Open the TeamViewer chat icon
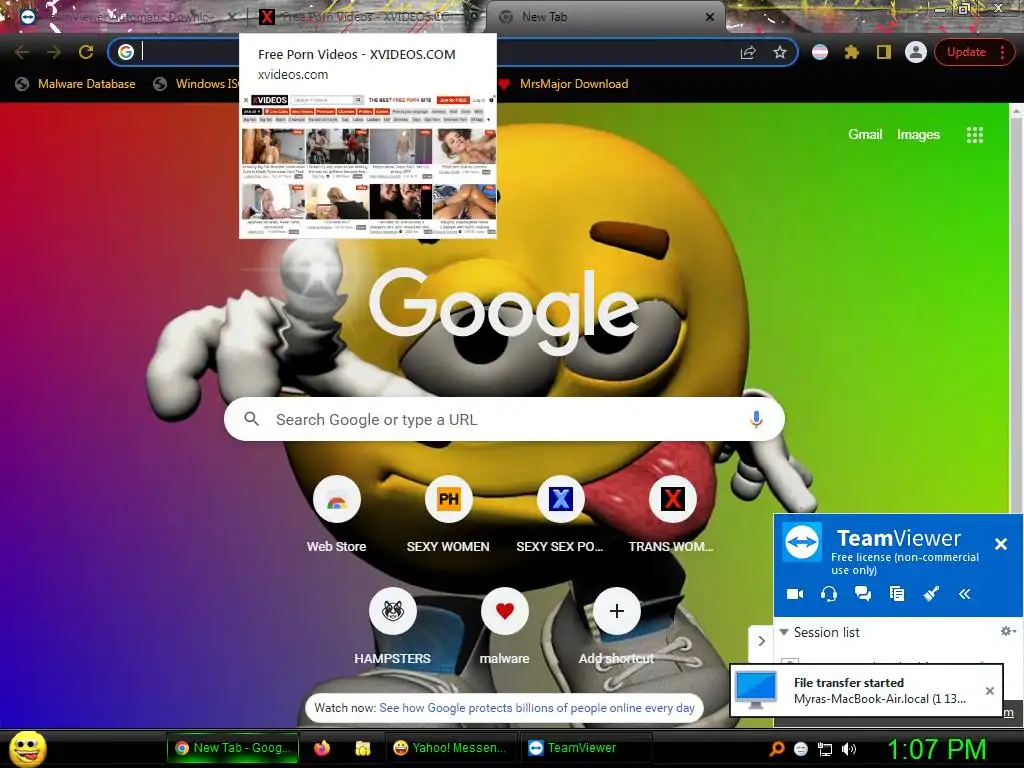This screenshot has width=1024, height=768. (x=863, y=594)
